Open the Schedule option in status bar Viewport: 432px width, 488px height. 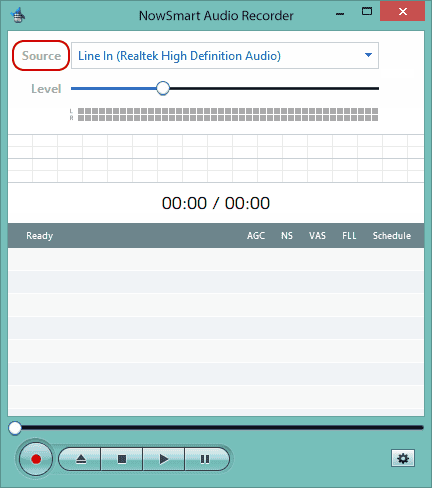point(392,236)
